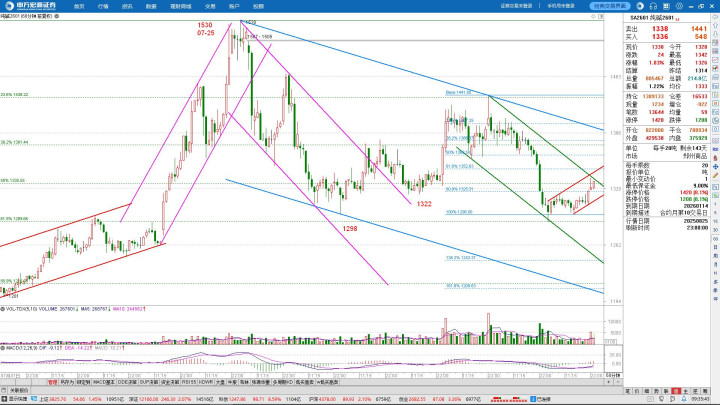This screenshot has width=720, height=405.
Task: Click the plus button after the indicator tabs
Action: (609, 382)
